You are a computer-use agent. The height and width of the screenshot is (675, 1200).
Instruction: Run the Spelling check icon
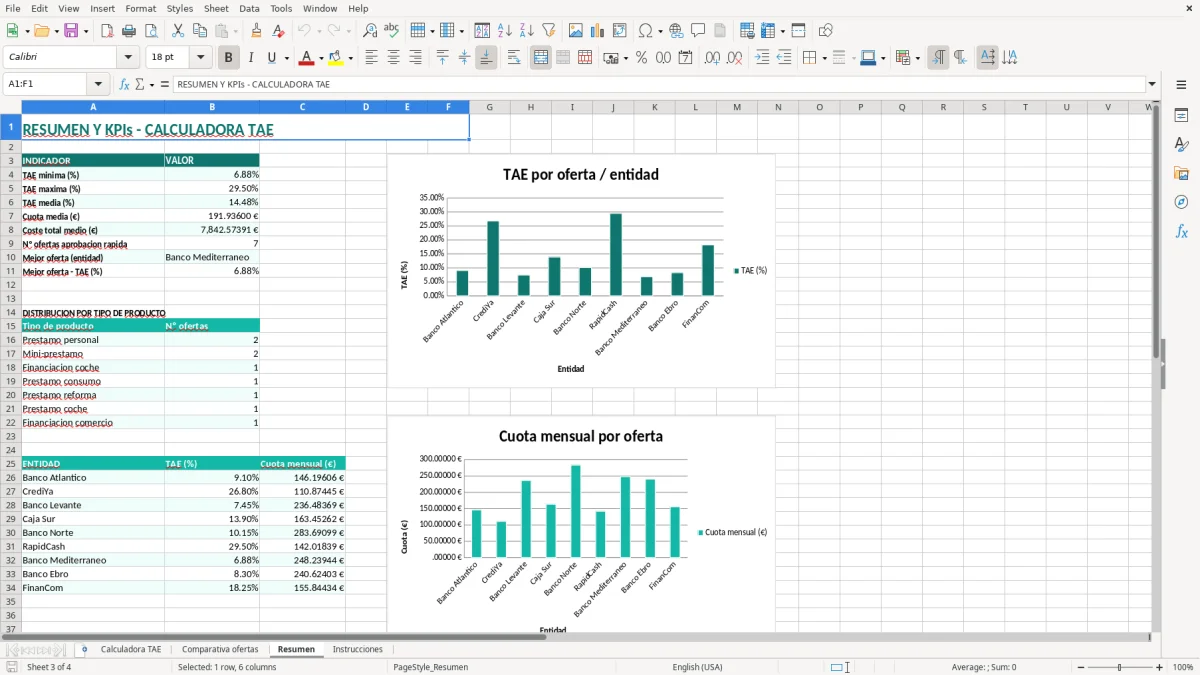[391, 31]
